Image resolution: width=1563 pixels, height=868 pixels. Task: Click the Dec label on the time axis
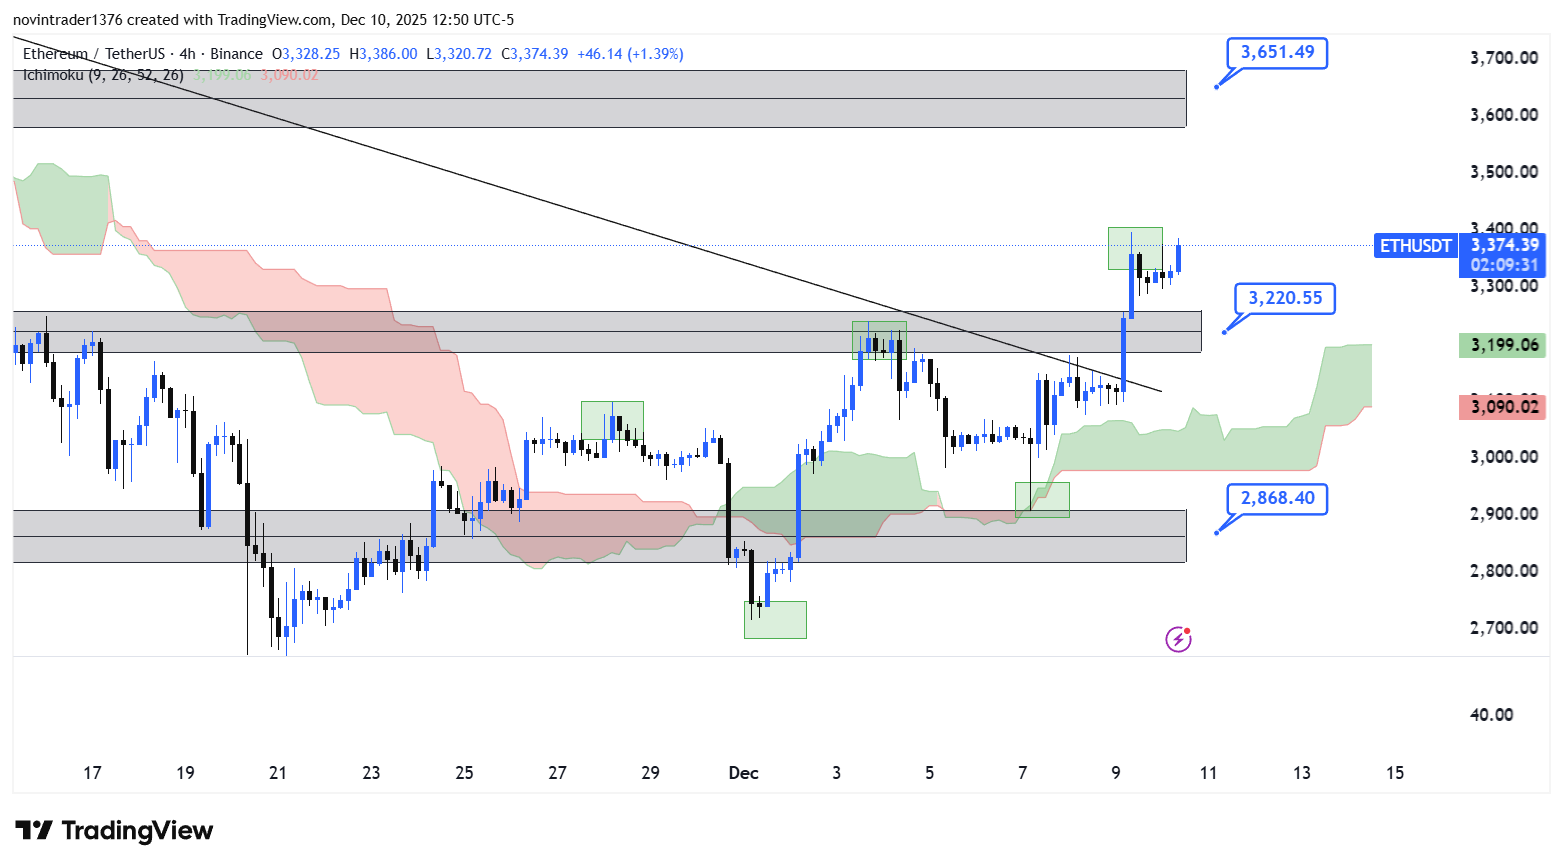(x=743, y=773)
